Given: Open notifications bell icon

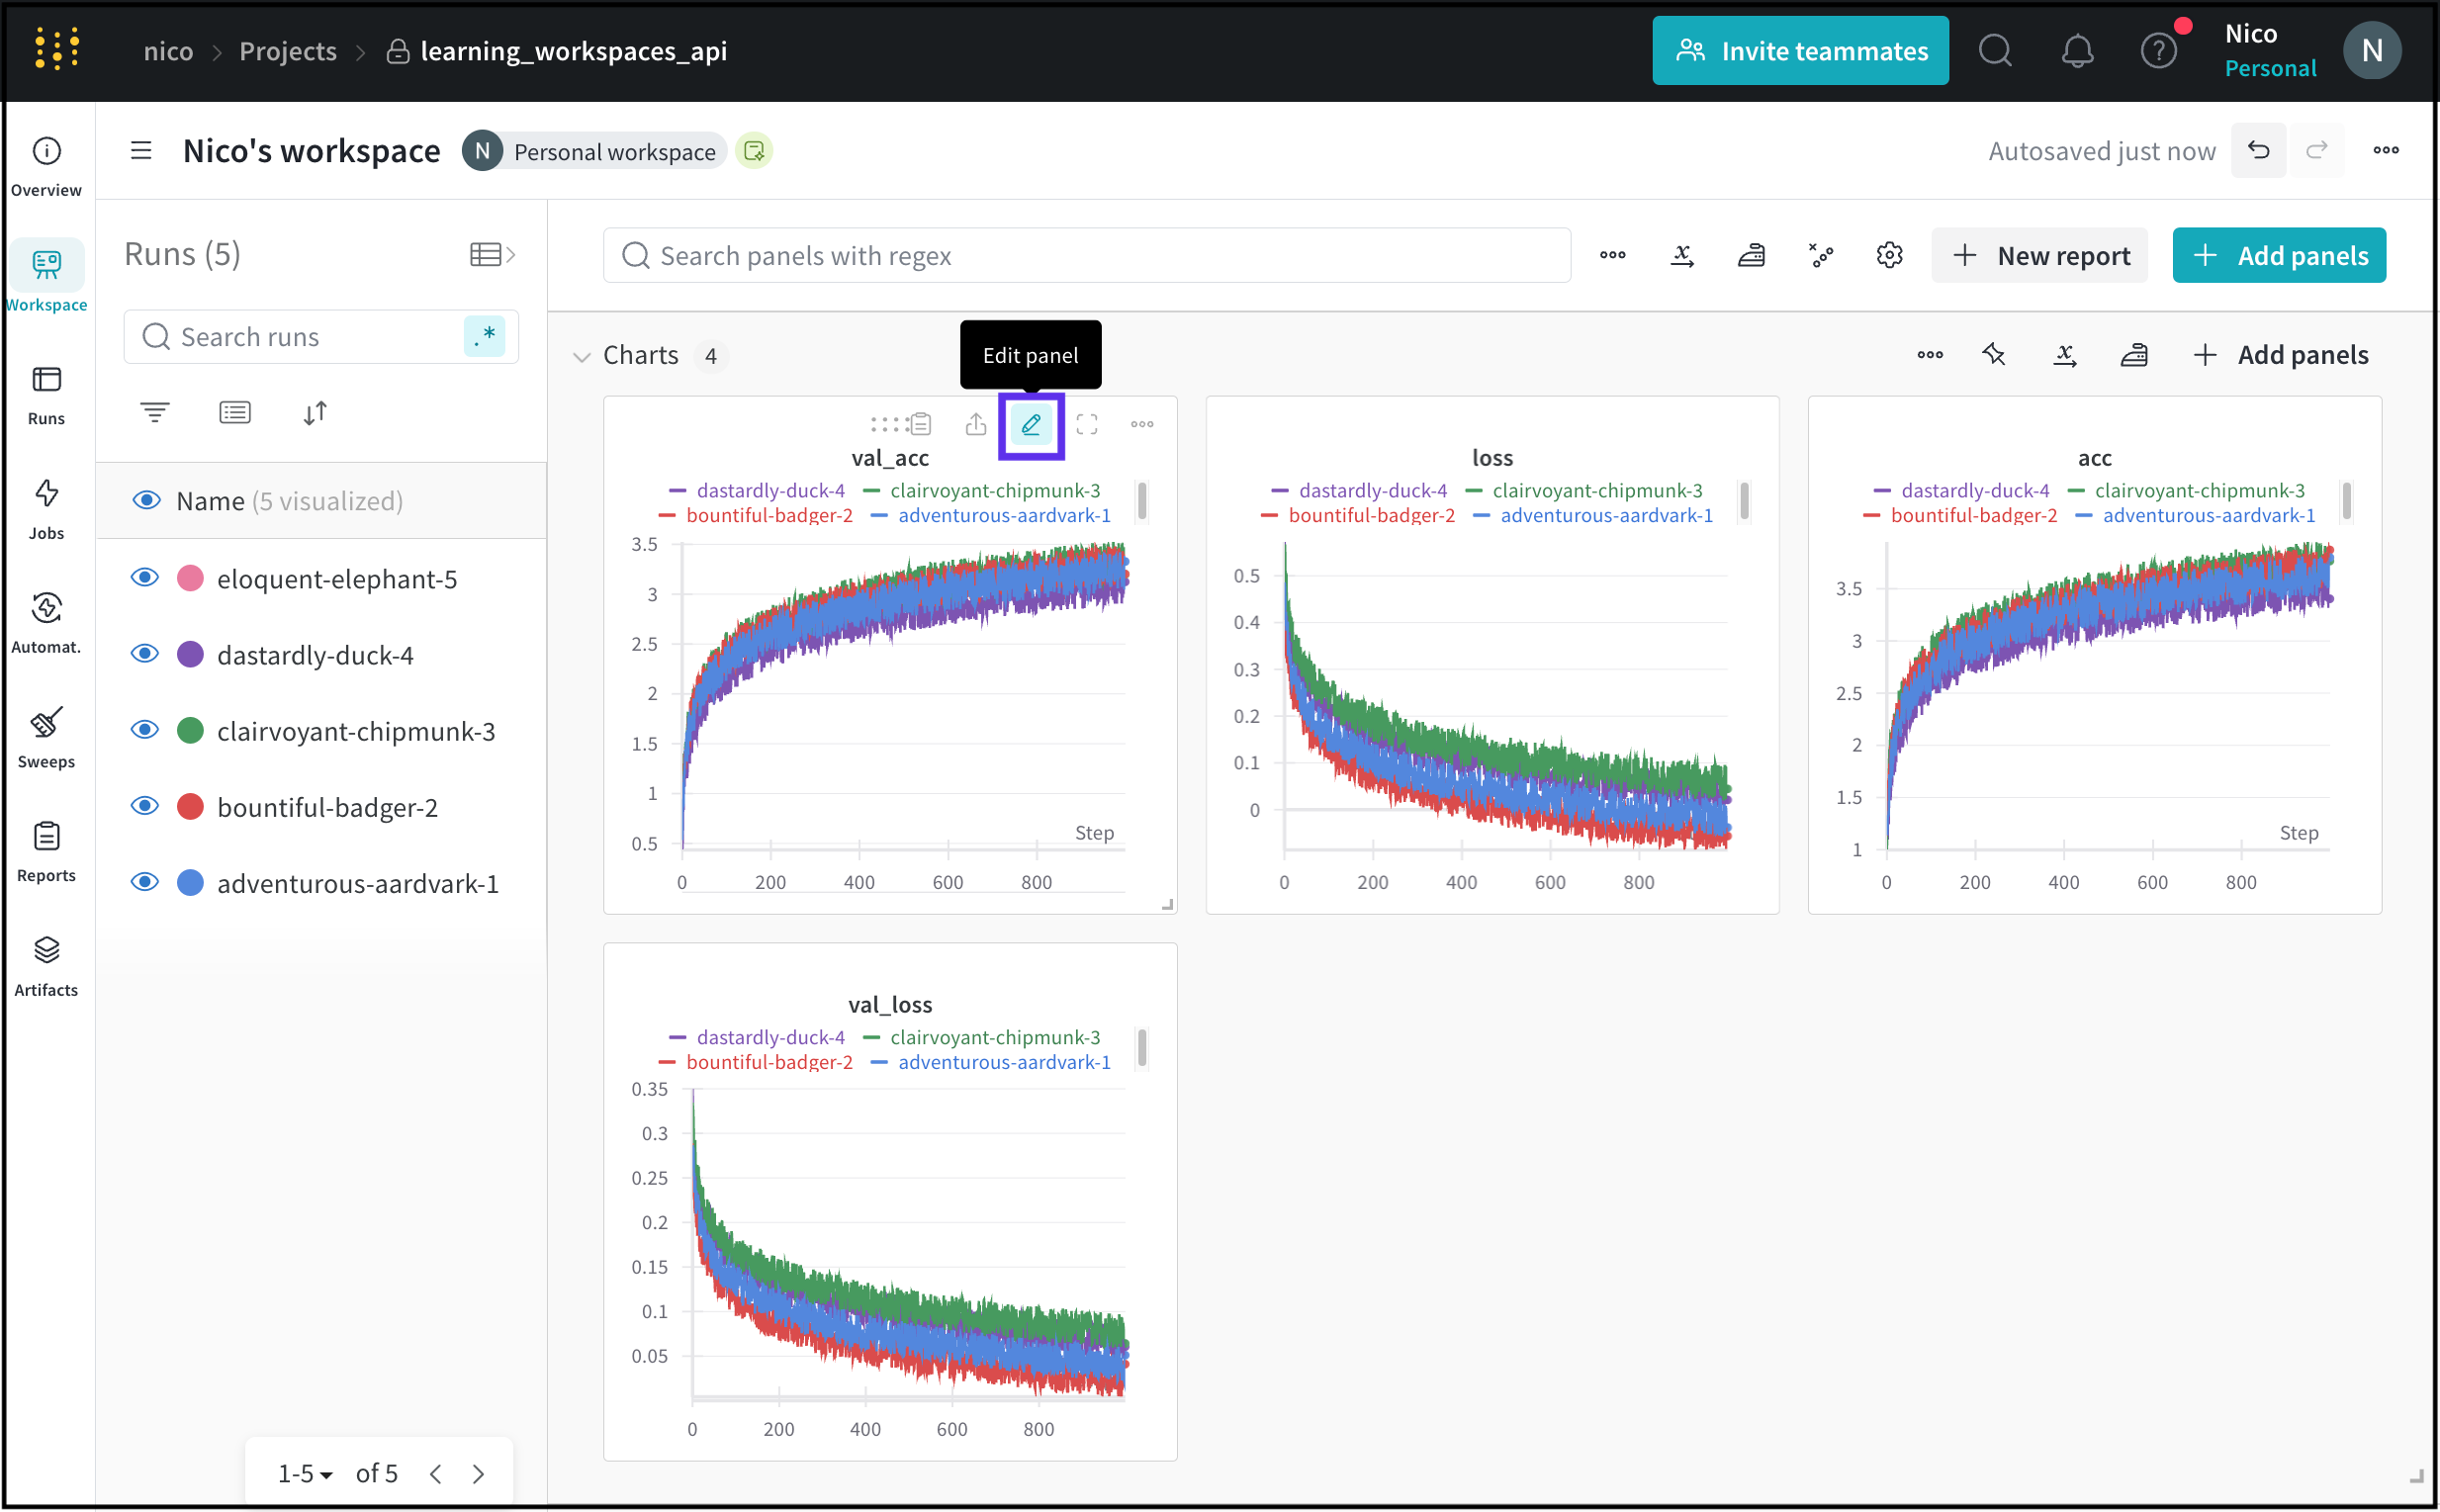Looking at the screenshot, I should 2077,51.
